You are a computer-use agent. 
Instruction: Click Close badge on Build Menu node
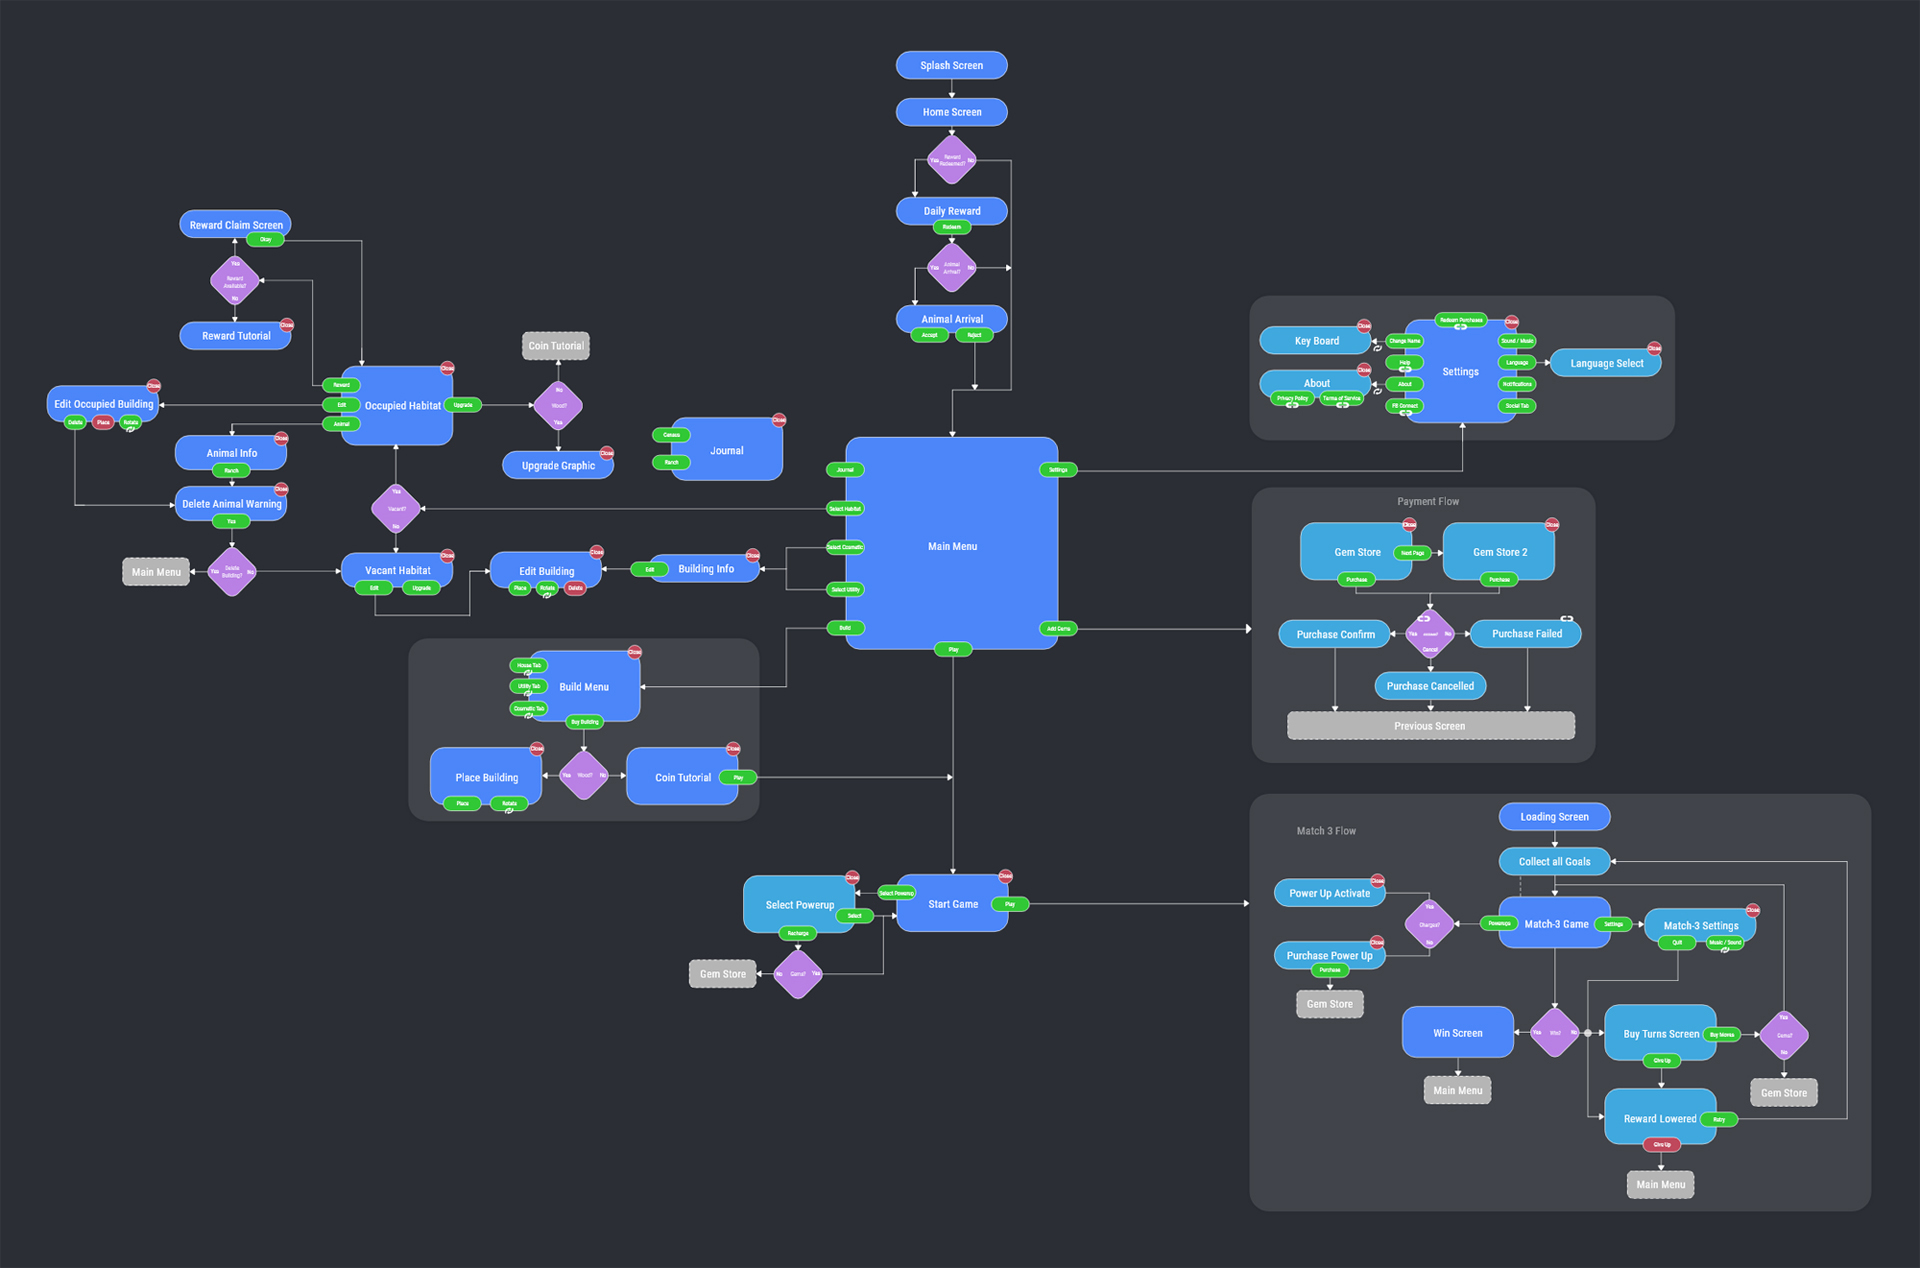coord(634,652)
